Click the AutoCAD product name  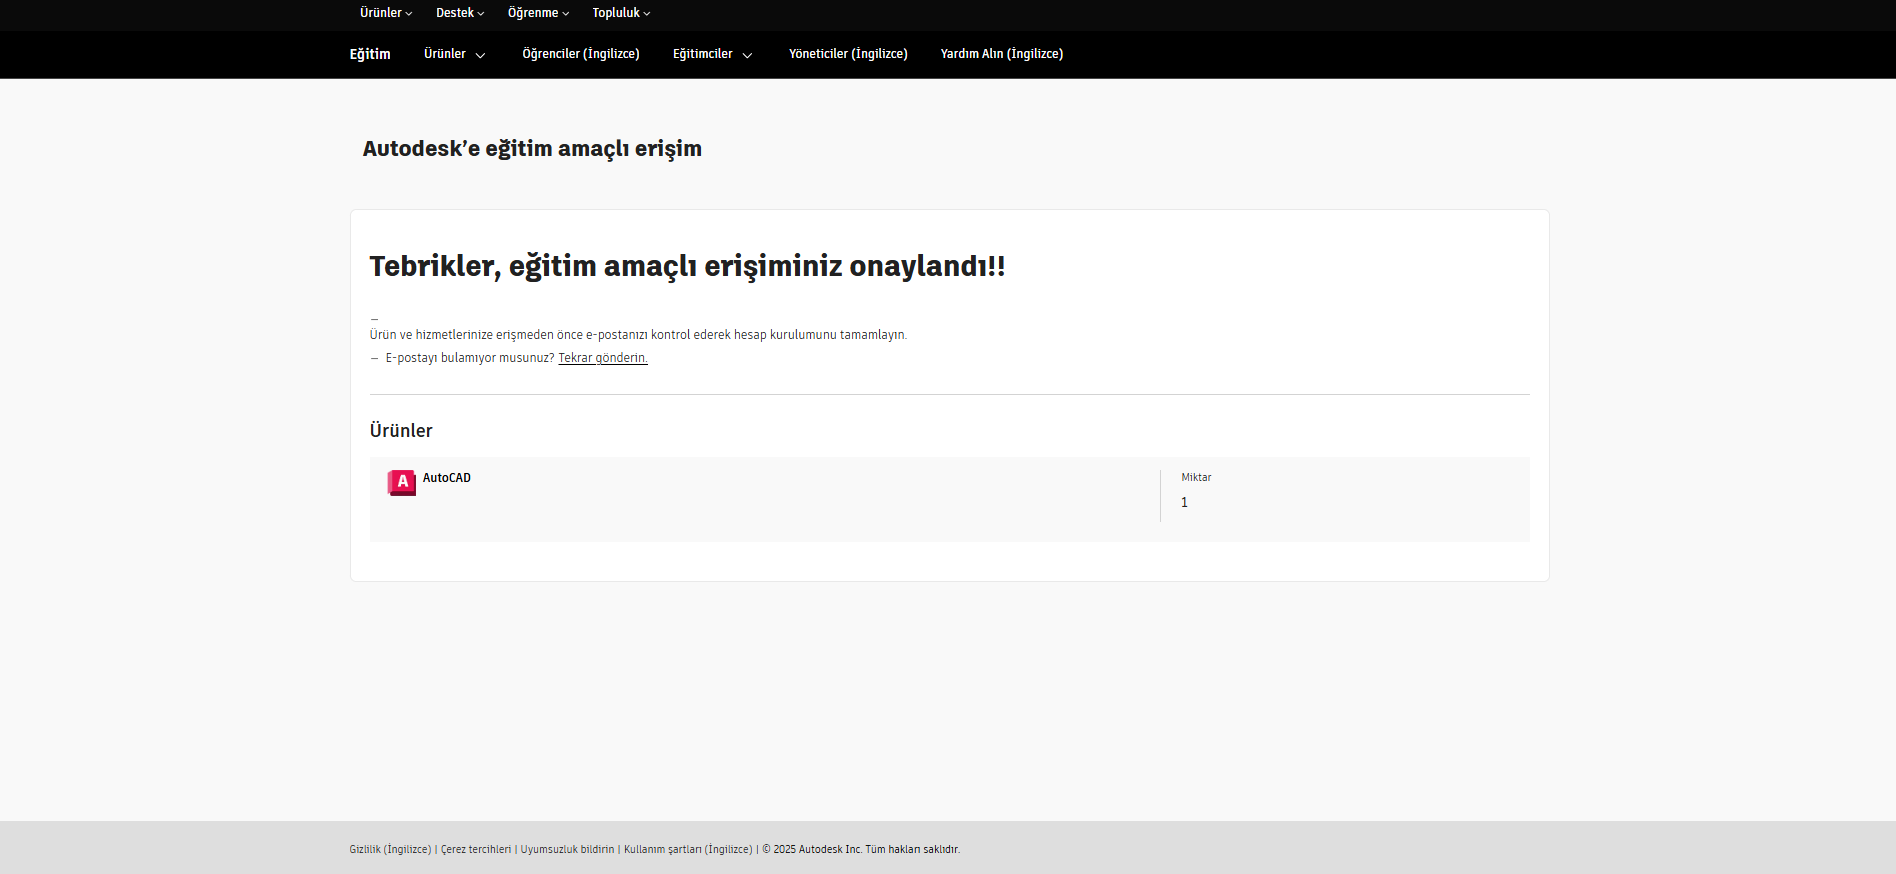[446, 478]
